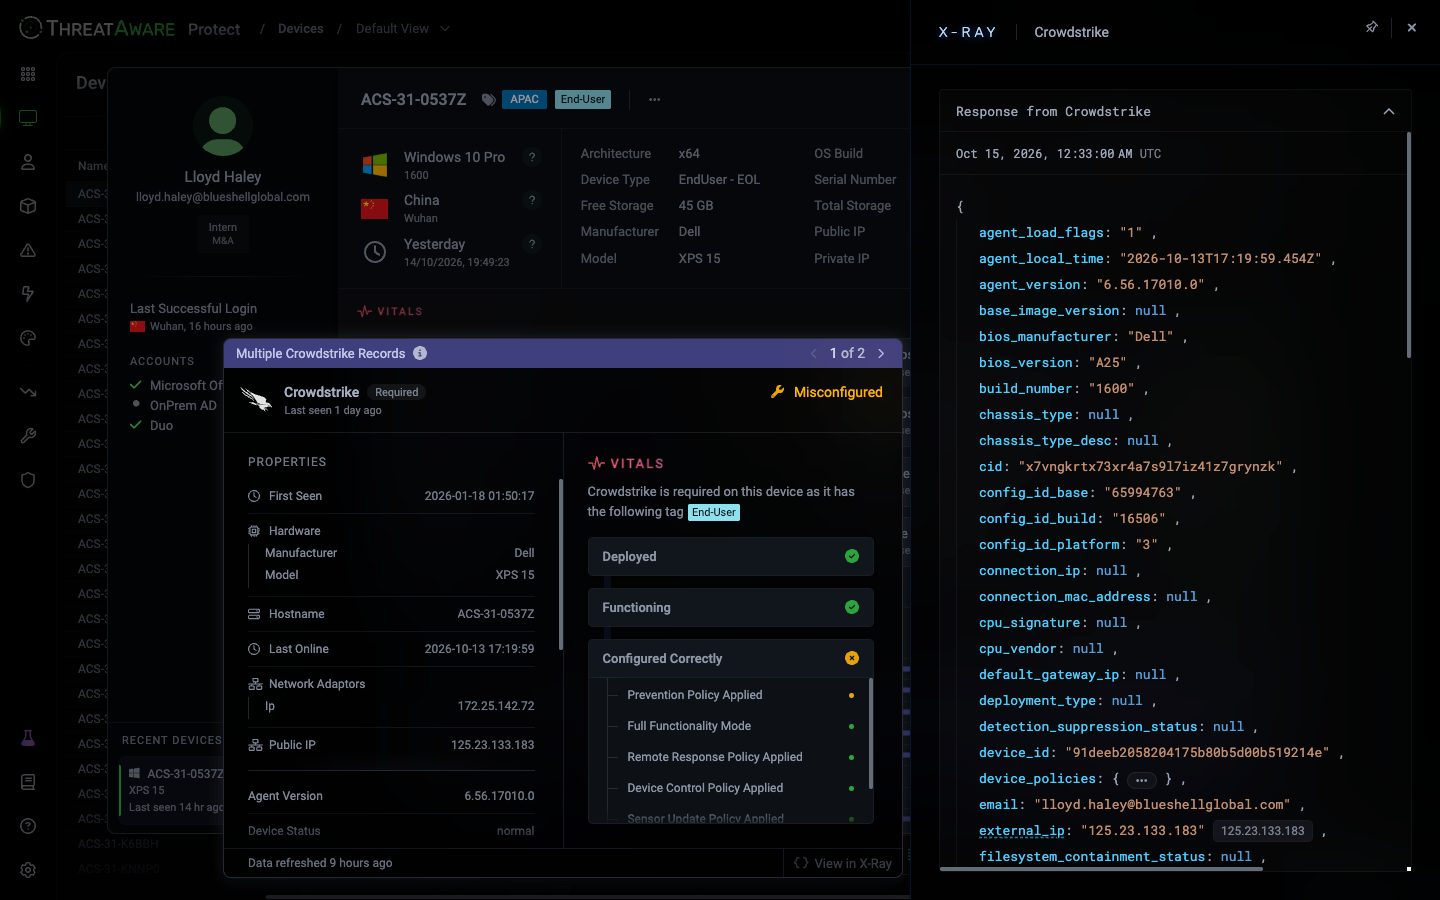Collapse the Configured Correctly vitals row
The height and width of the screenshot is (900, 1440).
[x=731, y=659]
